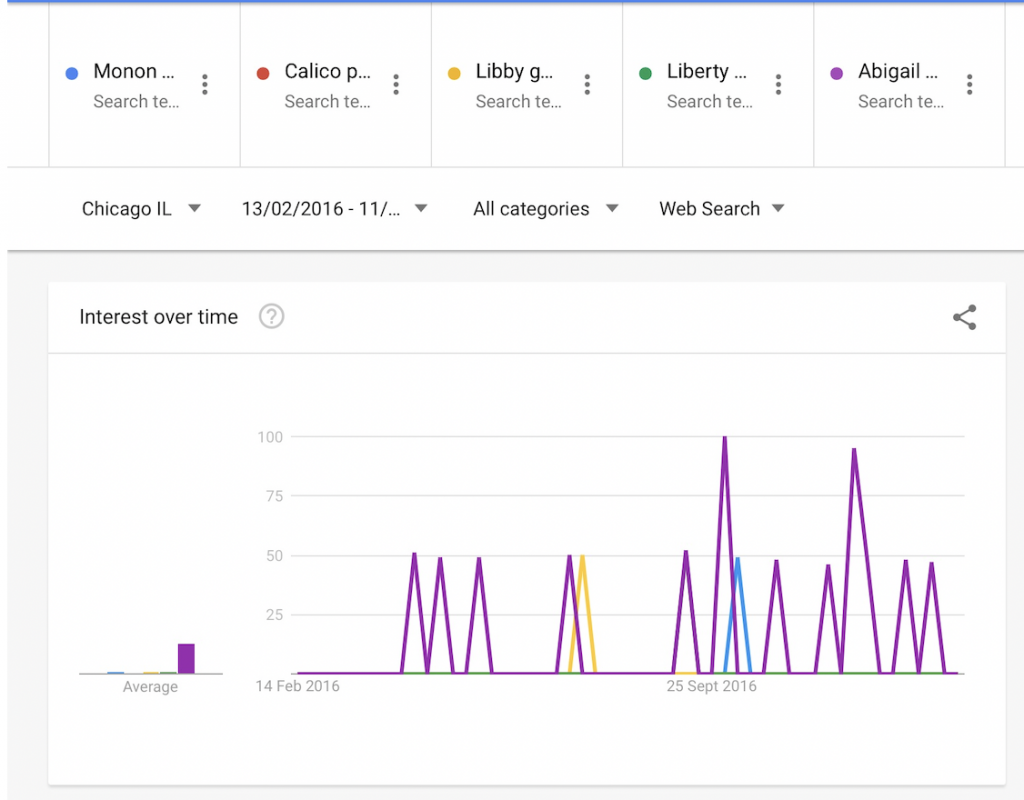Click the help icon beside Interest over time
Viewport: 1024px width, 800px height.
tap(271, 317)
